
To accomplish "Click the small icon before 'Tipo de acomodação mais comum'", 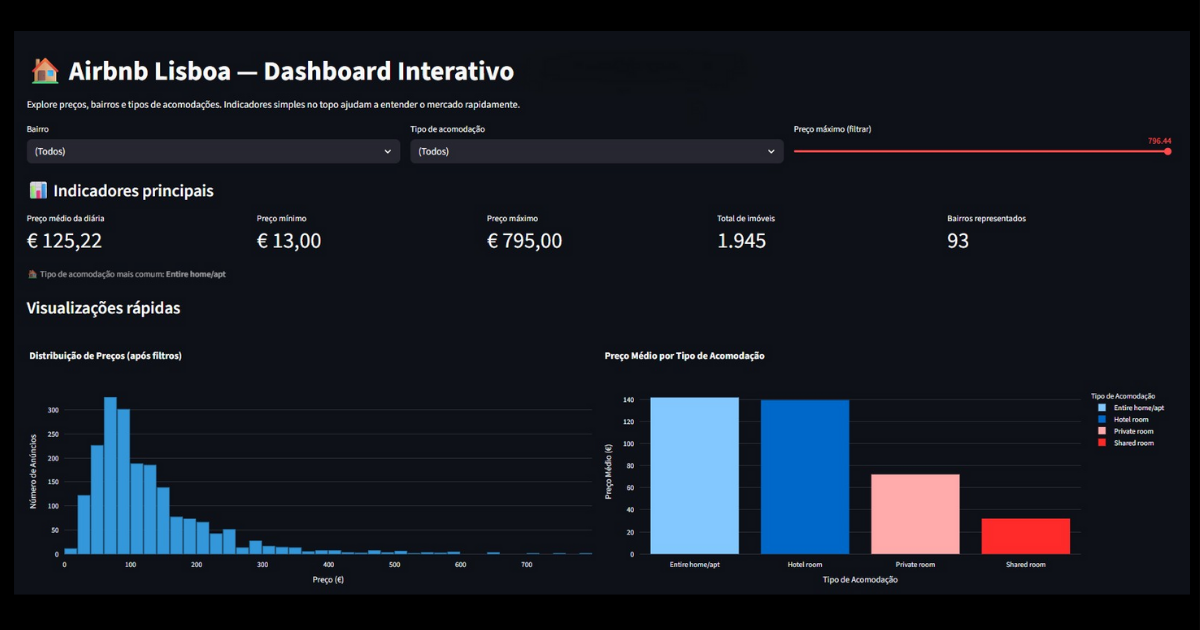I will 33,274.
